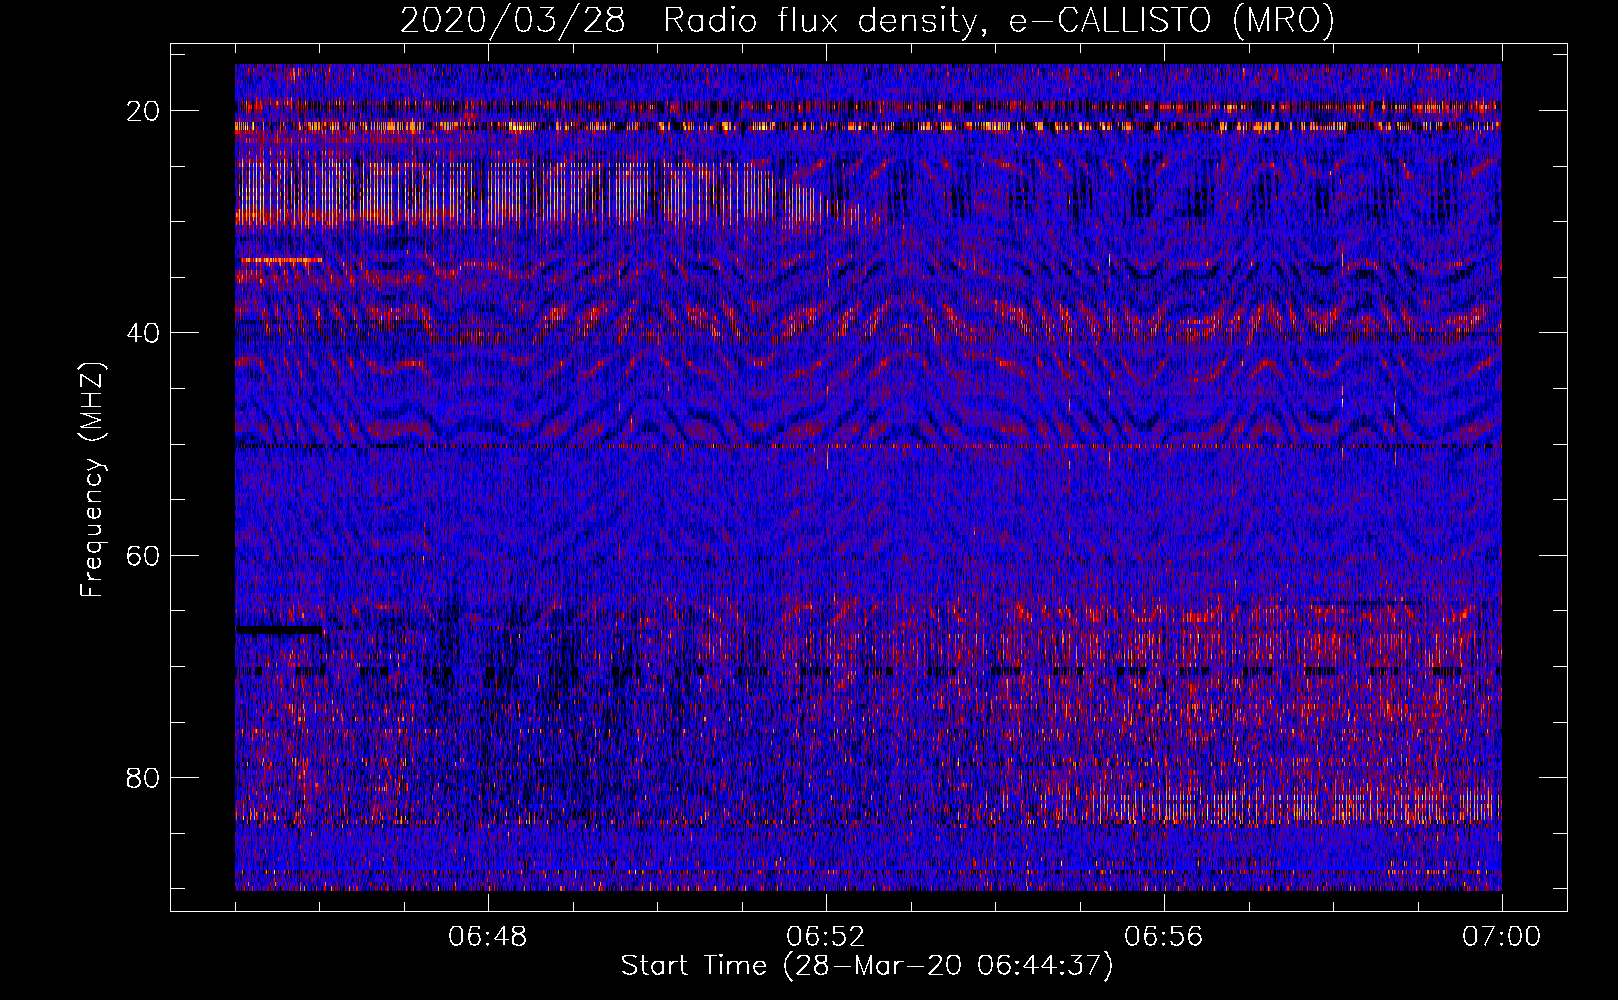The height and width of the screenshot is (1000, 1618).
Task: Click the 40 frequency axis label
Action: [143, 333]
